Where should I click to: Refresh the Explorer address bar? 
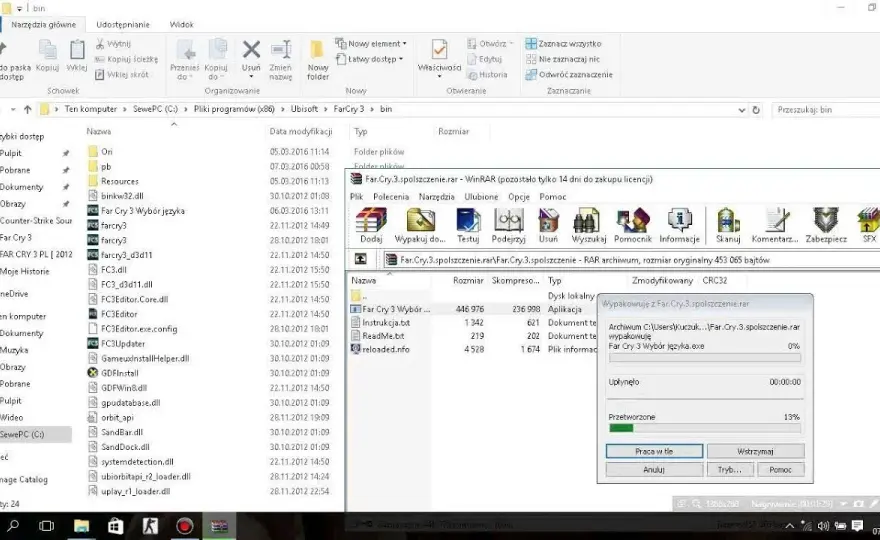(756, 110)
